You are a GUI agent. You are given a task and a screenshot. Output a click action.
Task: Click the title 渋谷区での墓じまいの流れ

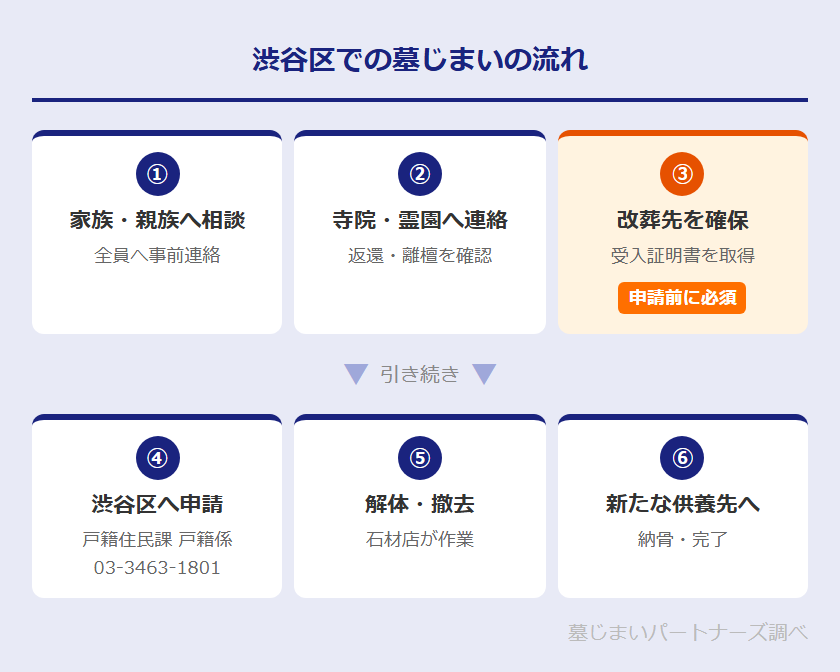click(420, 60)
